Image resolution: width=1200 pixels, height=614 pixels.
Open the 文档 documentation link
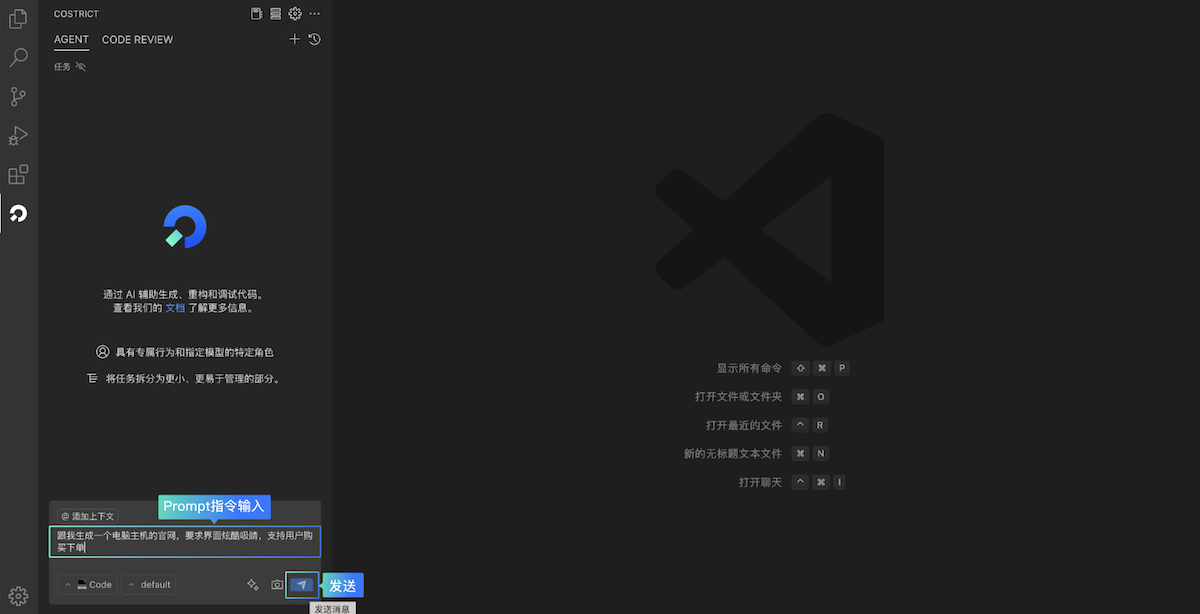pos(175,307)
